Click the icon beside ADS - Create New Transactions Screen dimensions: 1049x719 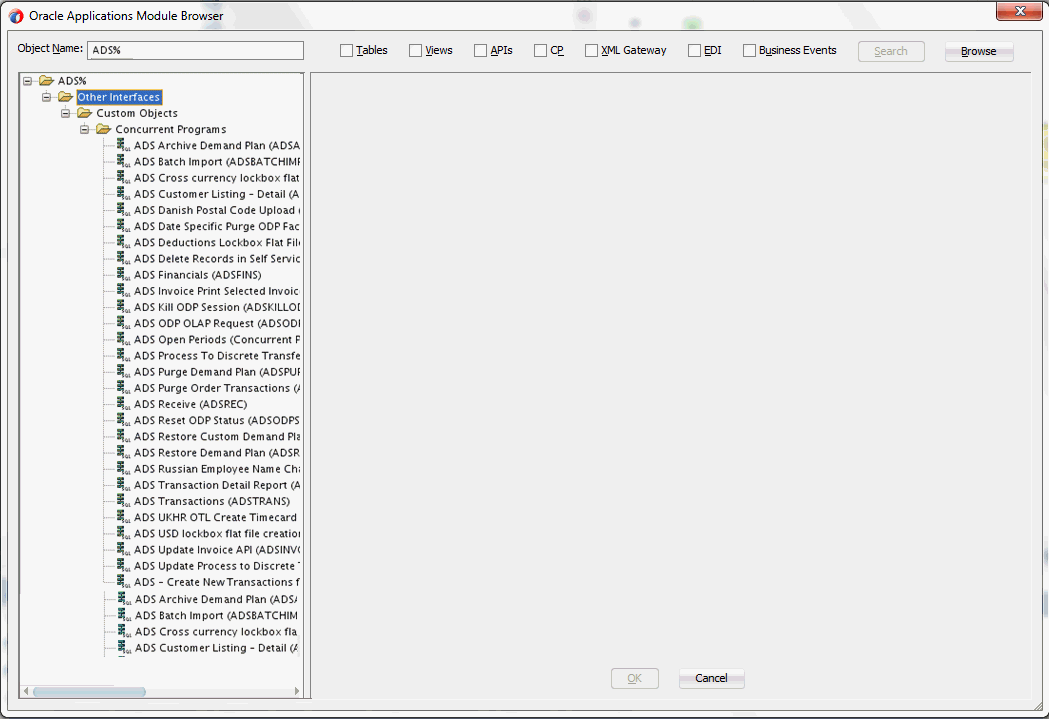coord(124,582)
